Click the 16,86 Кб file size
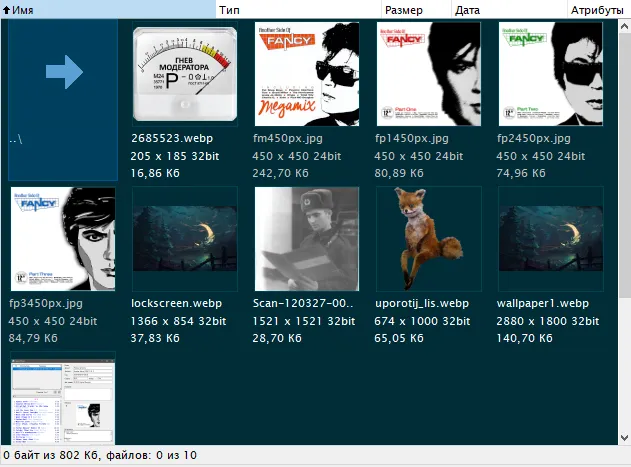Screen dimensions: 631x467 click(155, 174)
